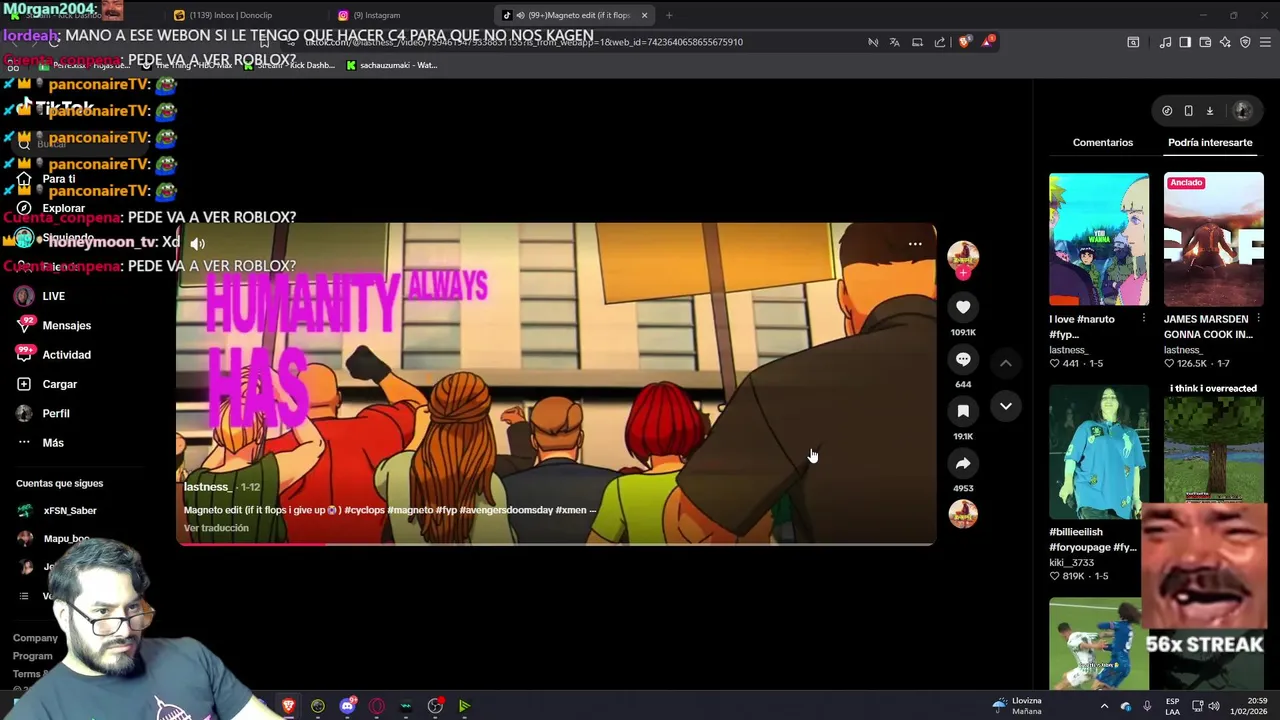Image resolution: width=1280 pixels, height=720 pixels.
Task: Open sachauzumaki bookmark in bookmarks bar
Action: tap(391, 65)
